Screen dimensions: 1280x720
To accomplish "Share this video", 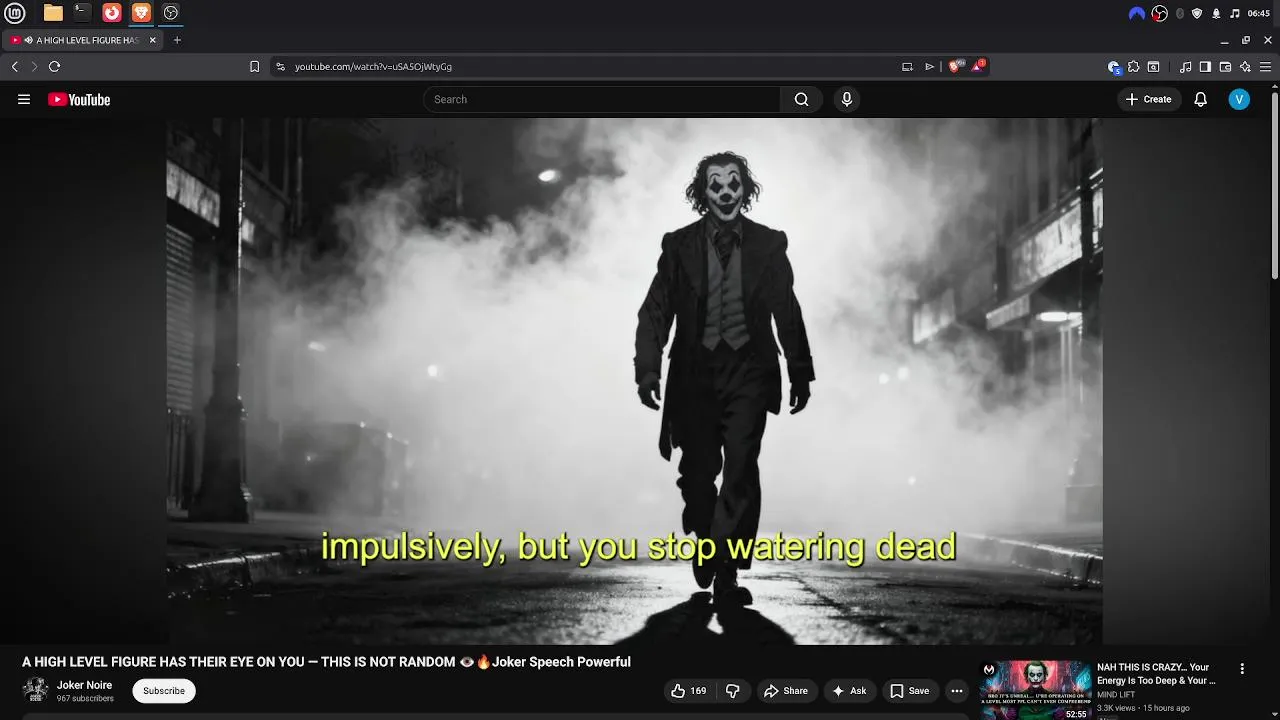I will point(785,691).
